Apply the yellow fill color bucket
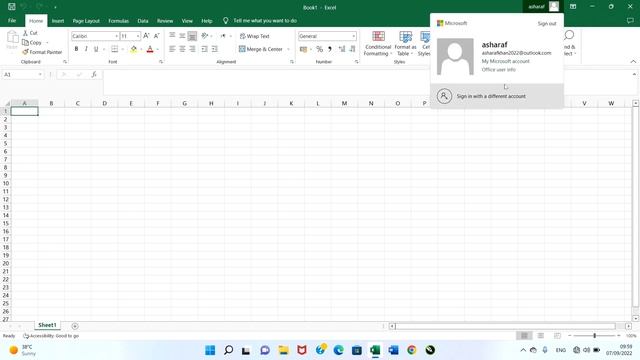The width and height of the screenshot is (640, 360). [133, 49]
